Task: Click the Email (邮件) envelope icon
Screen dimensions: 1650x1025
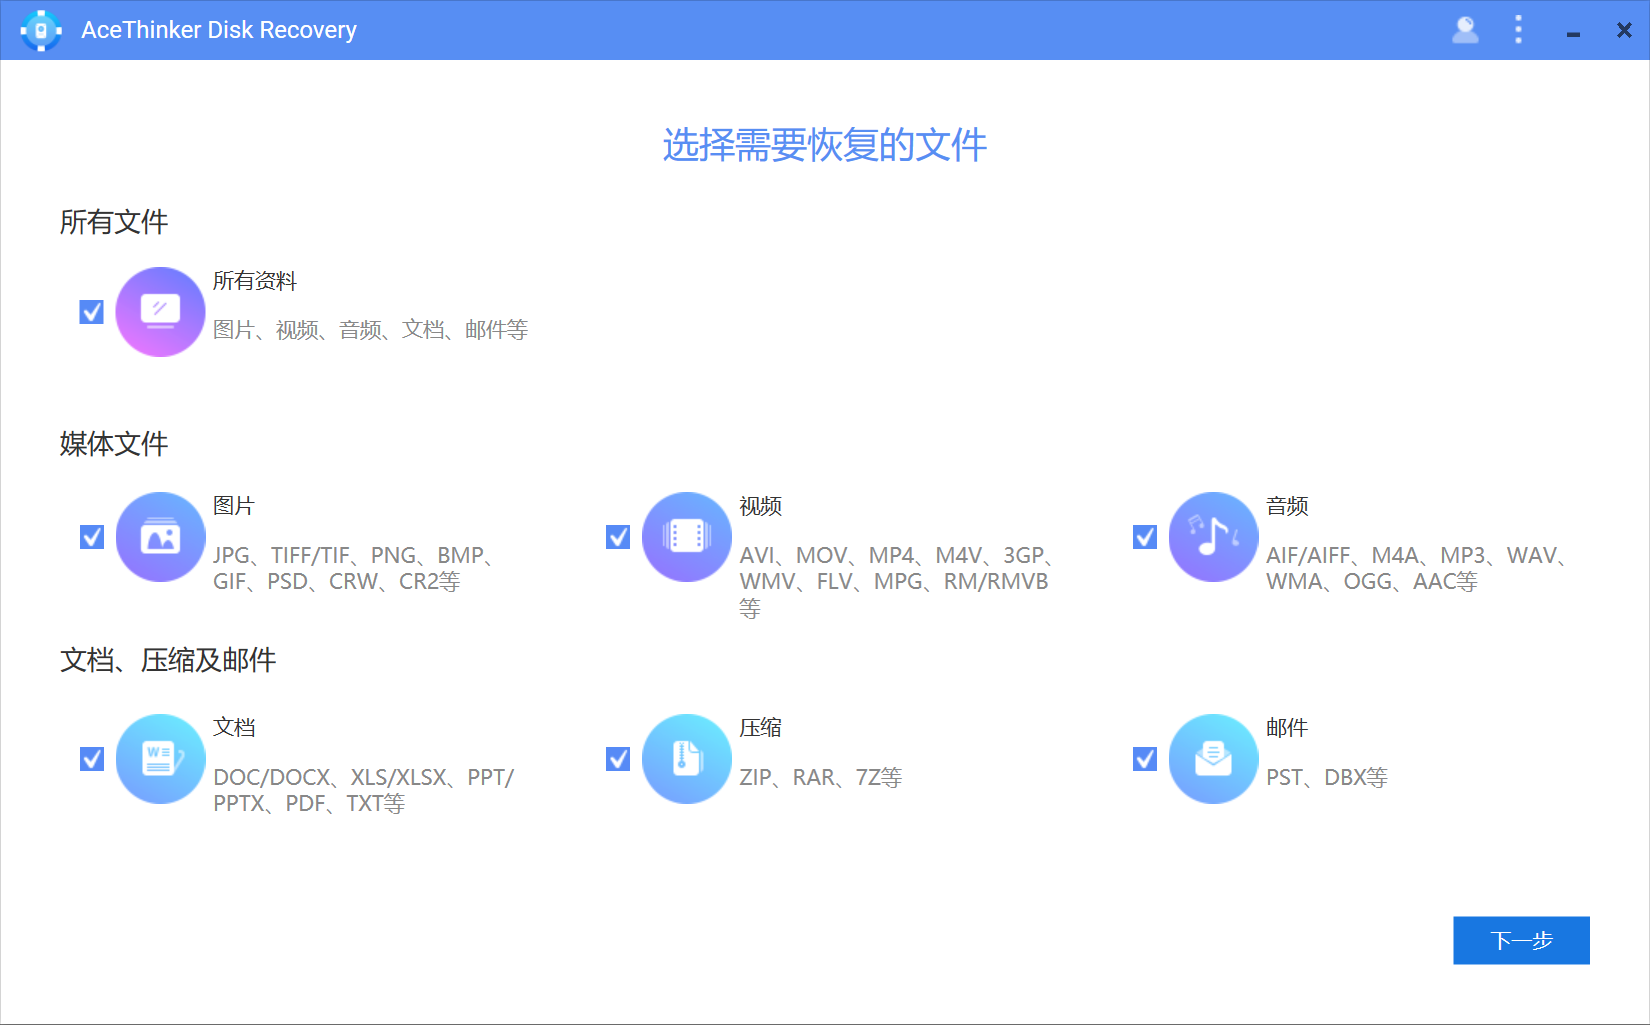Action: click(1213, 759)
